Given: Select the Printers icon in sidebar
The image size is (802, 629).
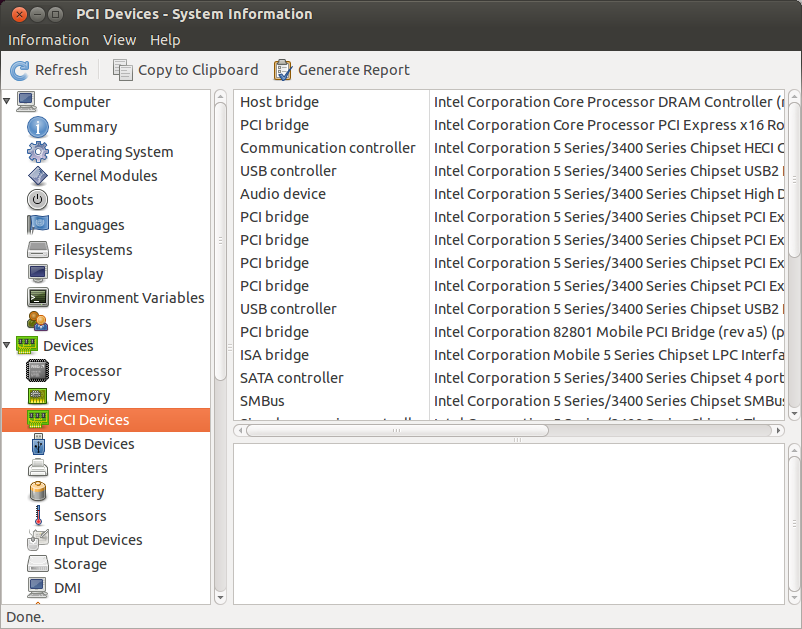Looking at the screenshot, I should [38, 467].
